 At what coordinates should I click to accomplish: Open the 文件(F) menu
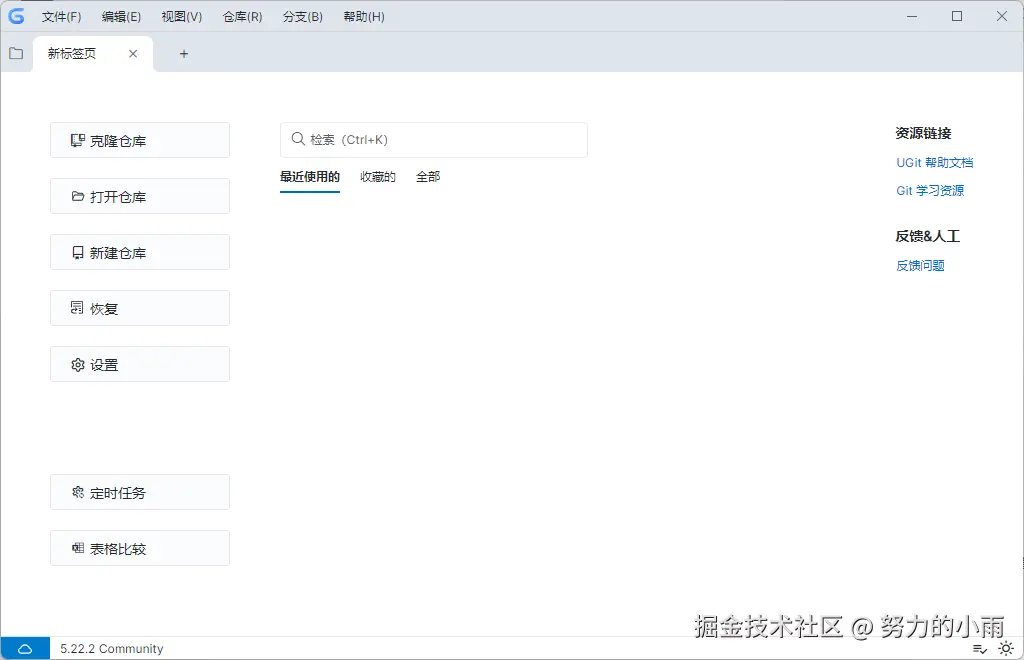pyautogui.click(x=61, y=17)
